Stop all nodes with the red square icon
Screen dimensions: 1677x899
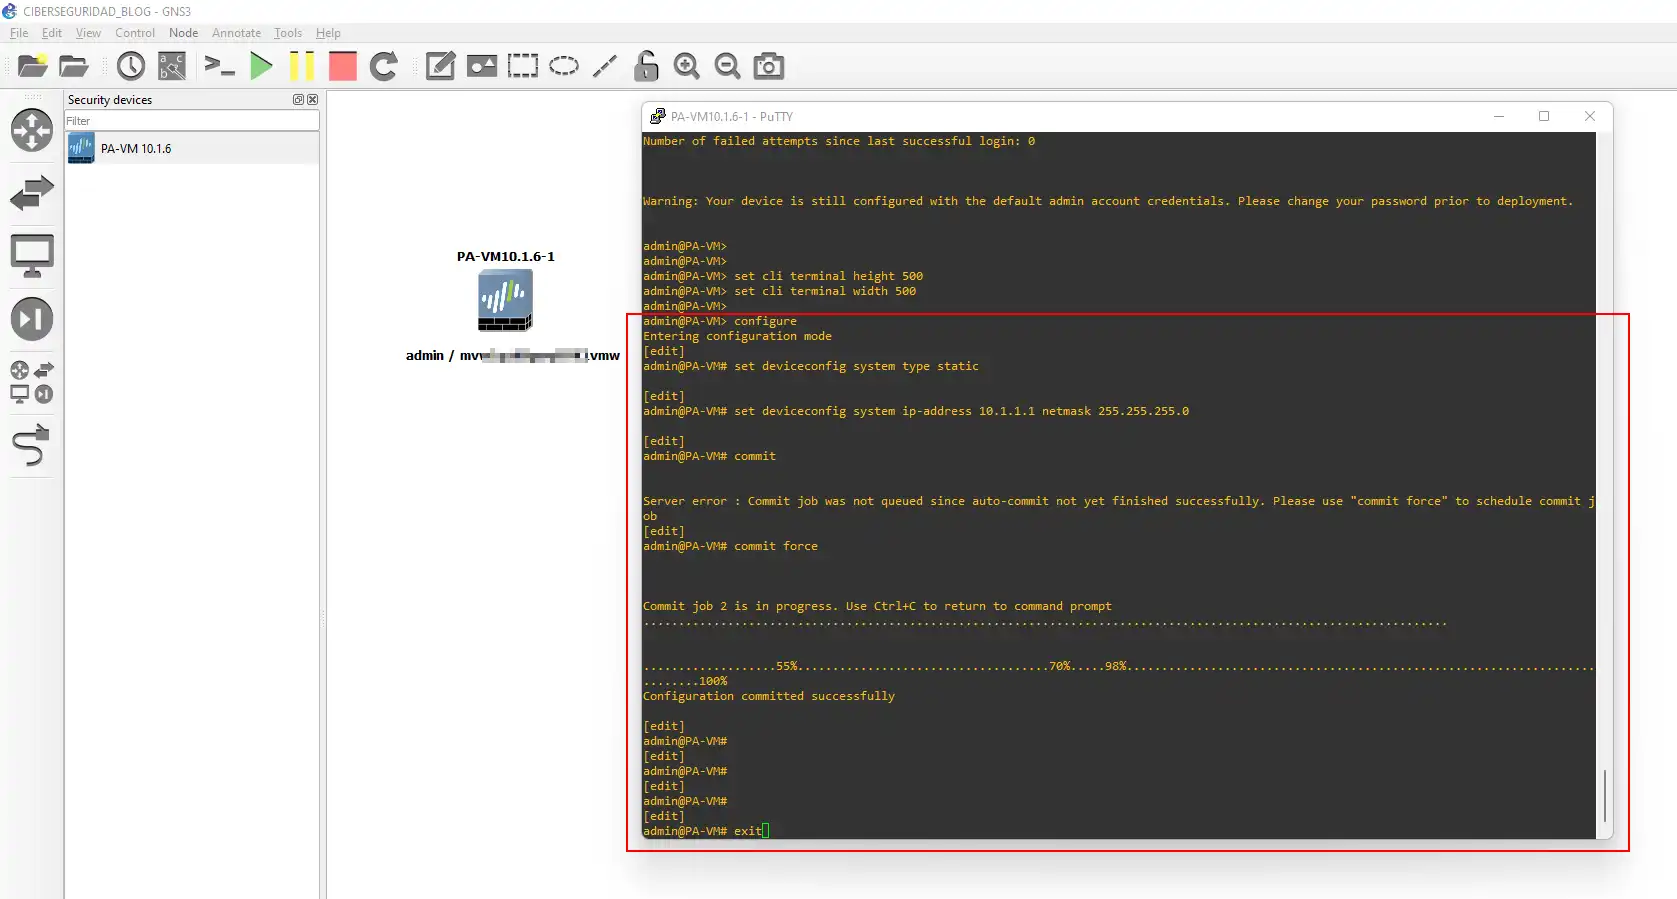[x=343, y=66]
